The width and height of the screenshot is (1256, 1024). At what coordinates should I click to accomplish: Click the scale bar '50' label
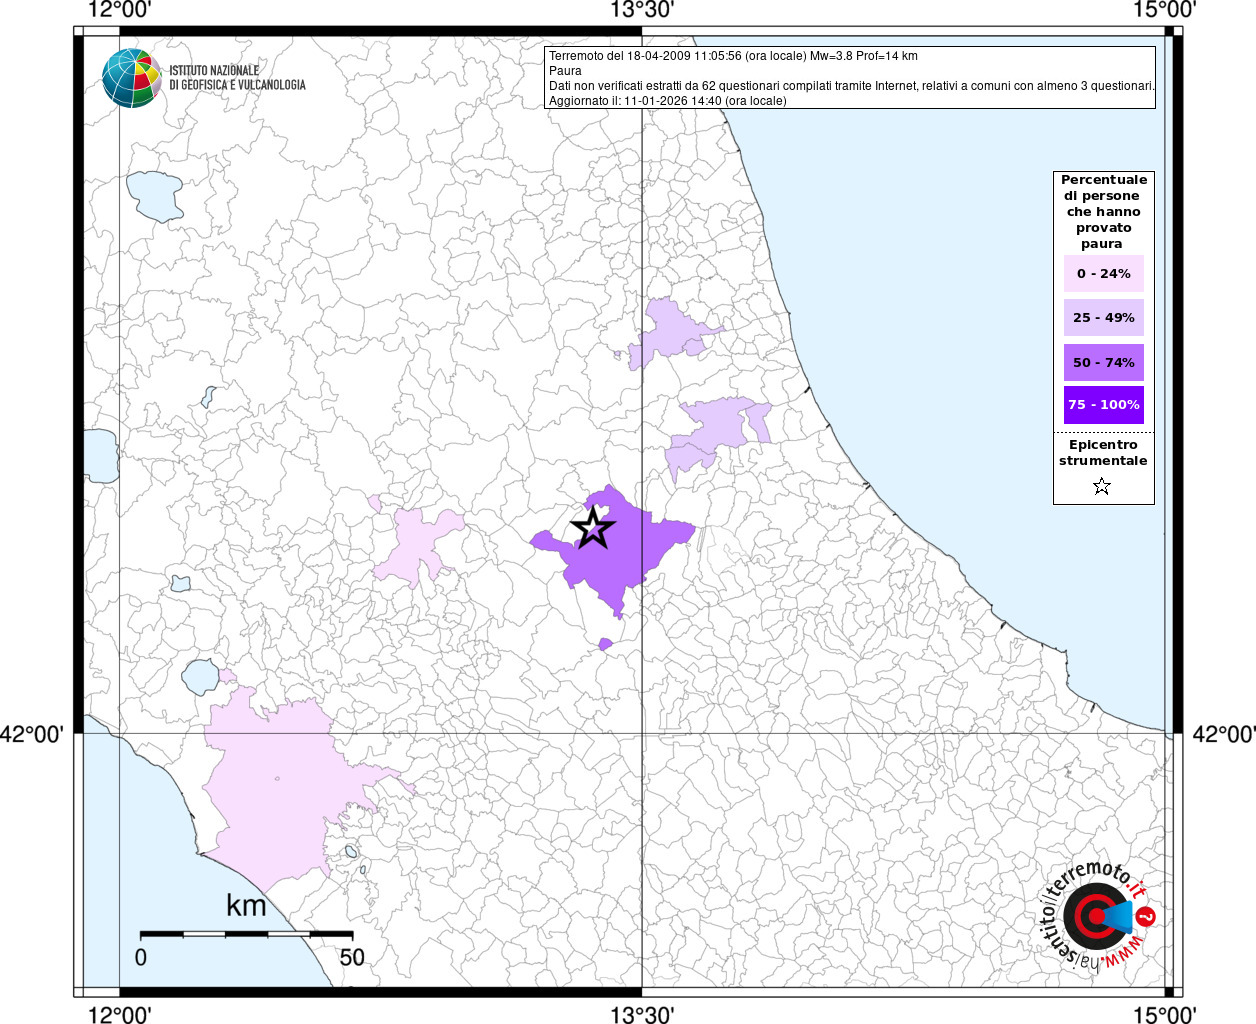[352, 957]
